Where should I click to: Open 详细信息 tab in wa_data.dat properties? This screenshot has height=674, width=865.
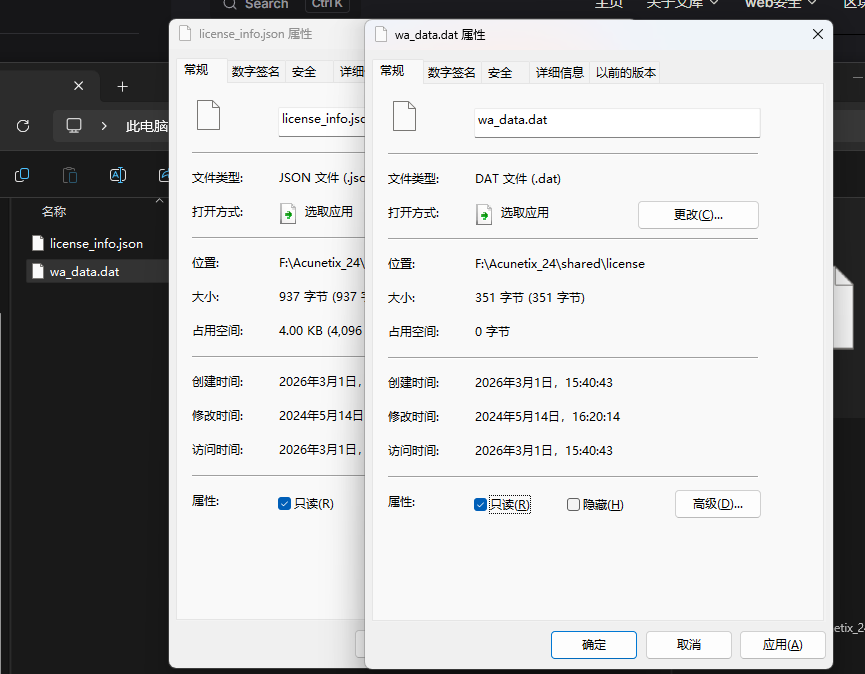click(559, 73)
